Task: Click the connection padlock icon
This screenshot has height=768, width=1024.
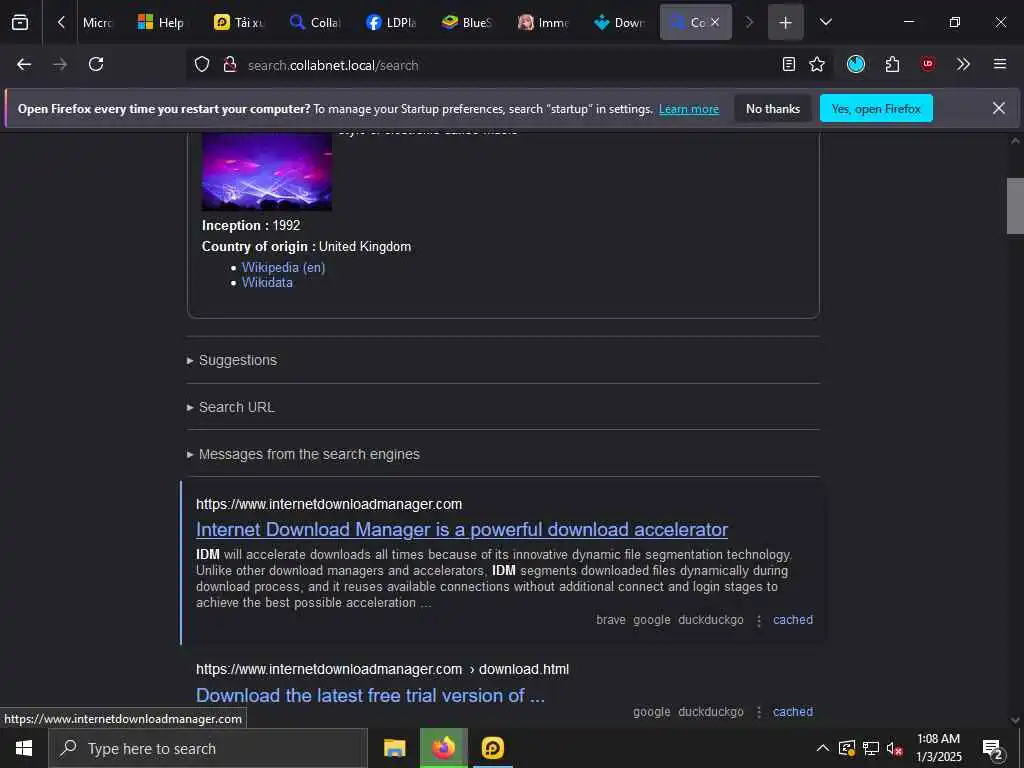Action: [229, 64]
